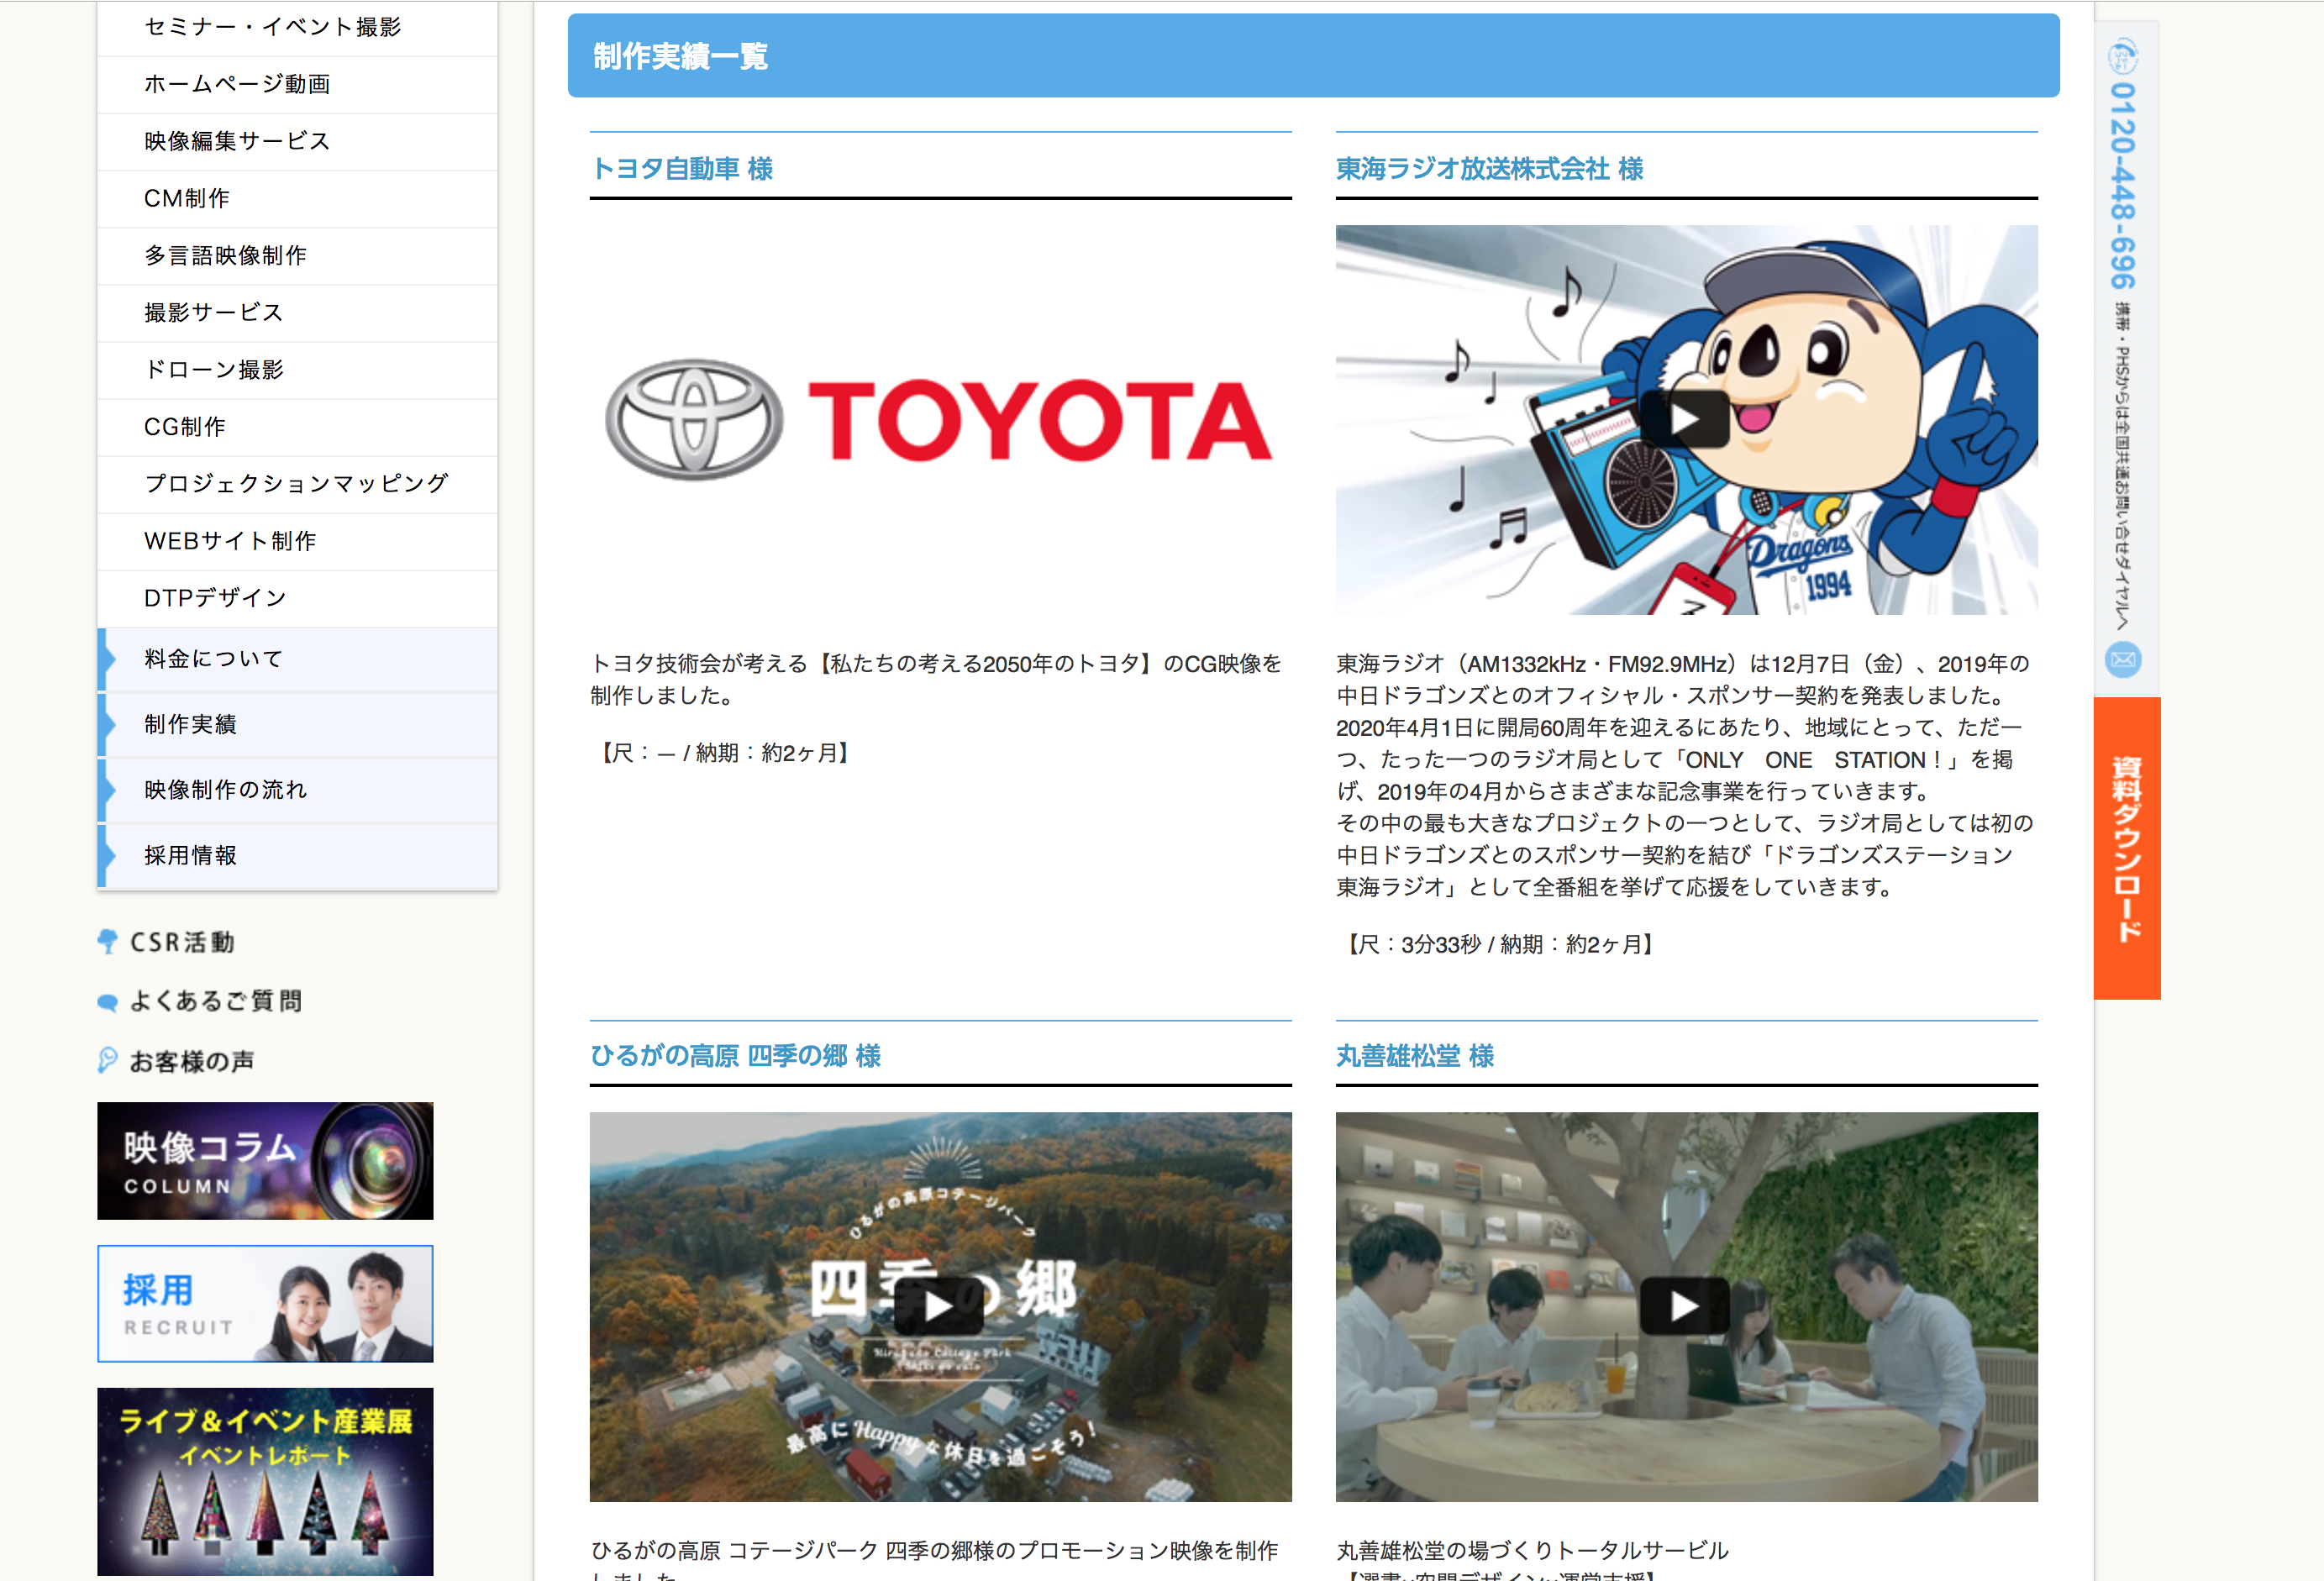Click the icon beside お客様の声
The width and height of the screenshot is (2324, 1581).
pos(107,1060)
